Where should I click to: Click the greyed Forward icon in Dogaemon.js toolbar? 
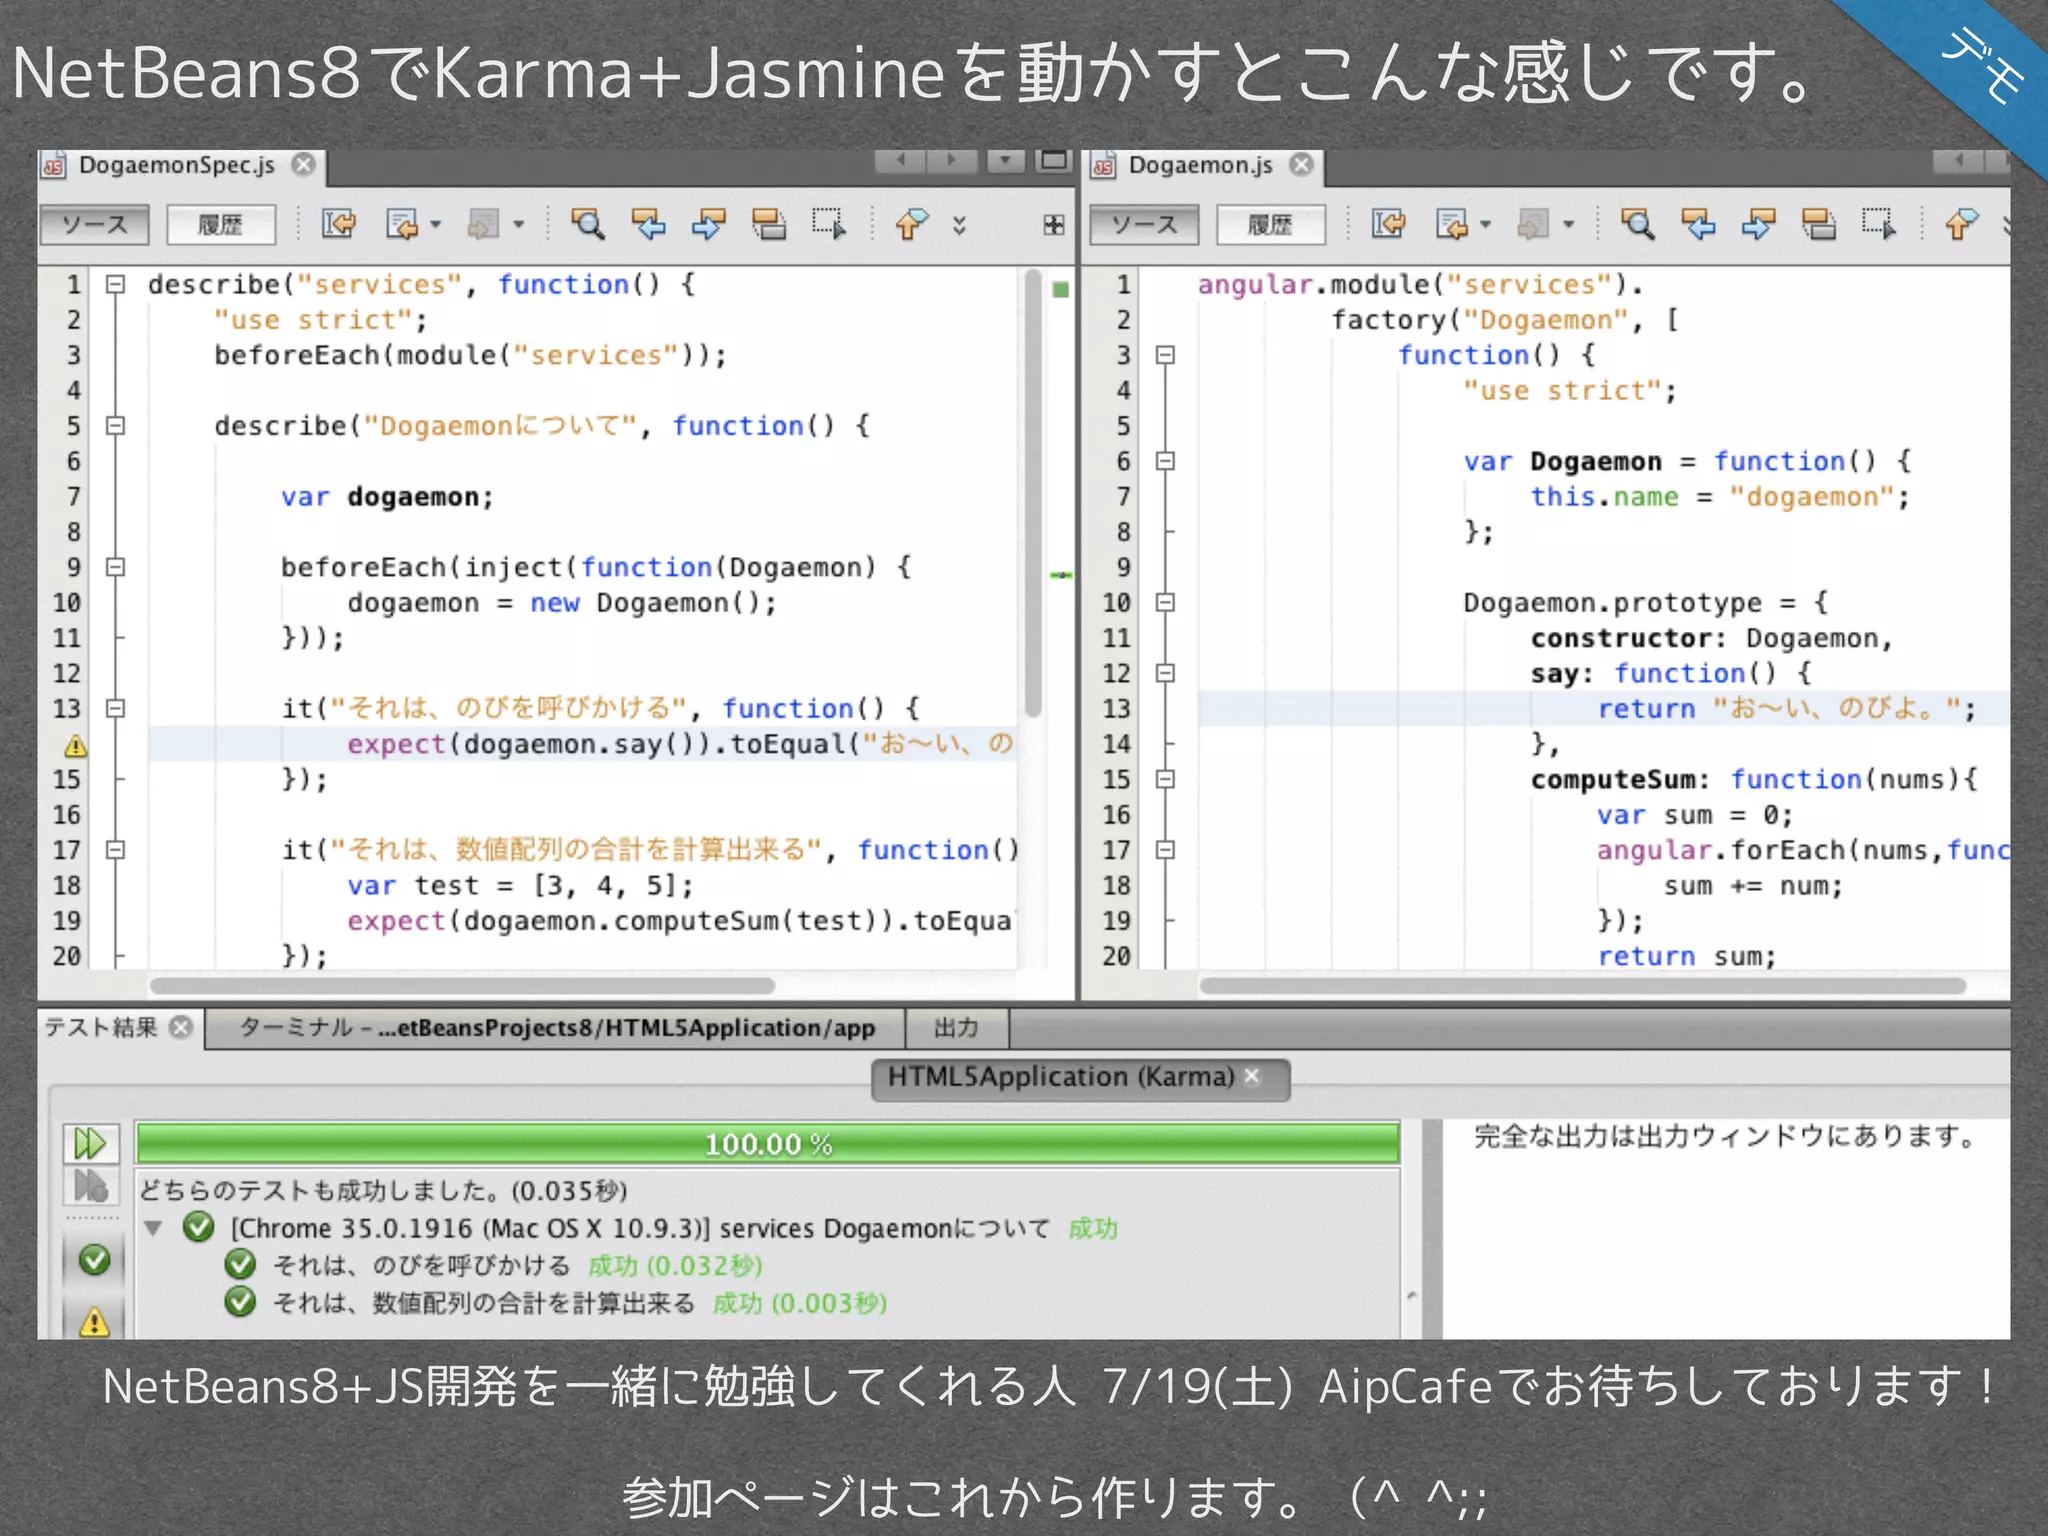tap(1533, 224)
